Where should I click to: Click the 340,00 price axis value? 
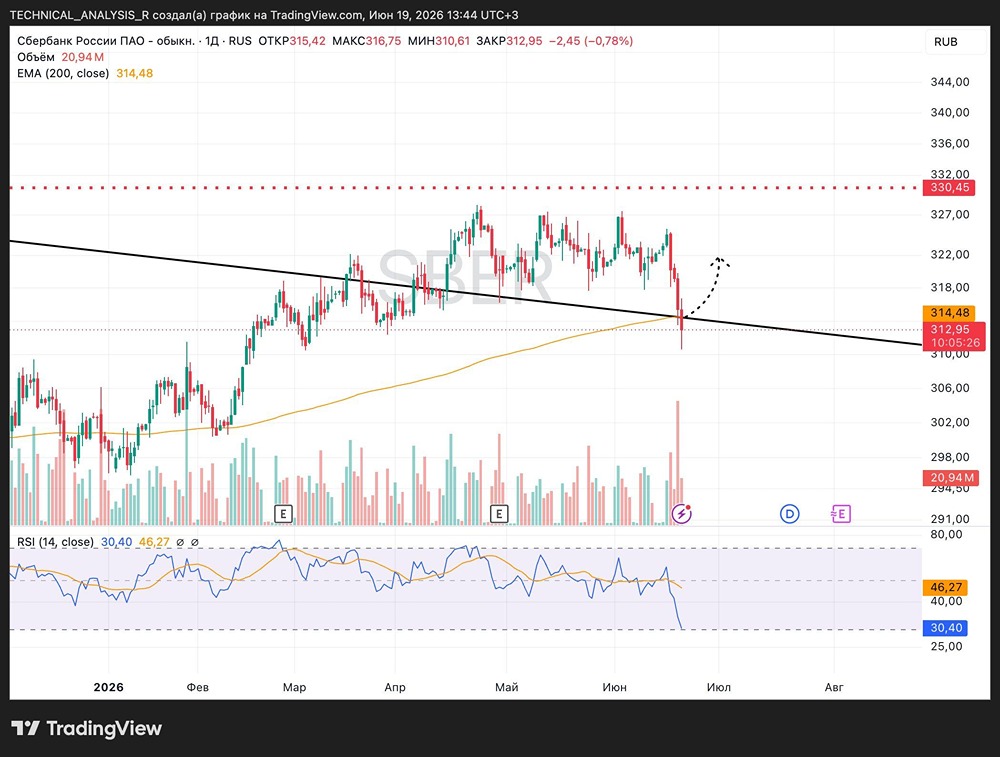click(x=950, y=112)
